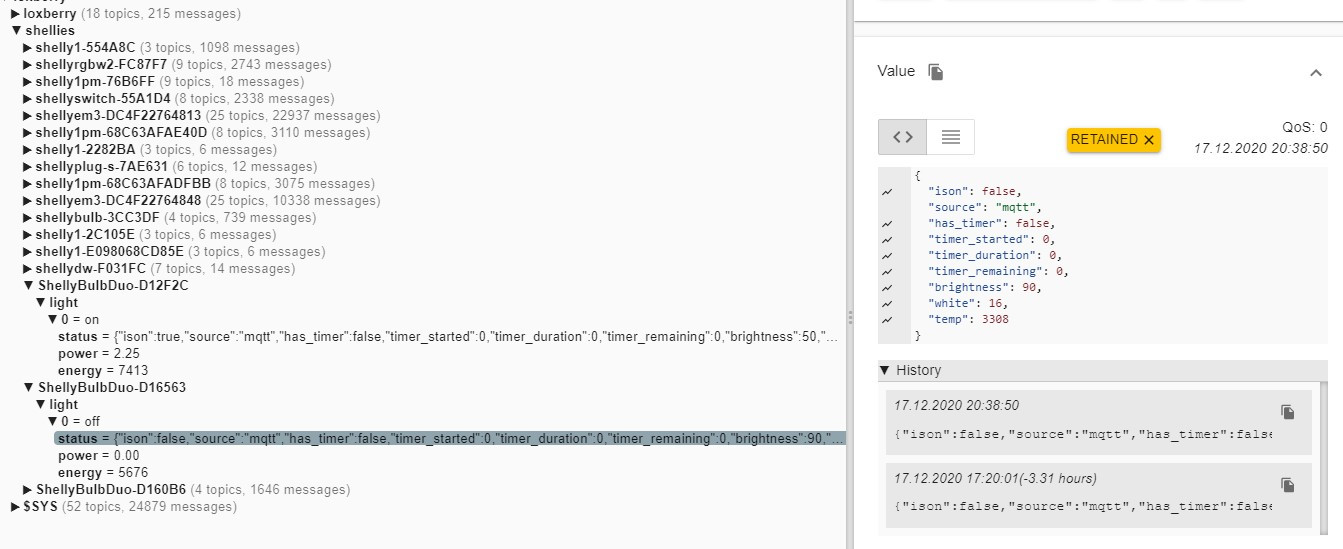
Task: Expand the loxberry topic
Action: (15, 14)
